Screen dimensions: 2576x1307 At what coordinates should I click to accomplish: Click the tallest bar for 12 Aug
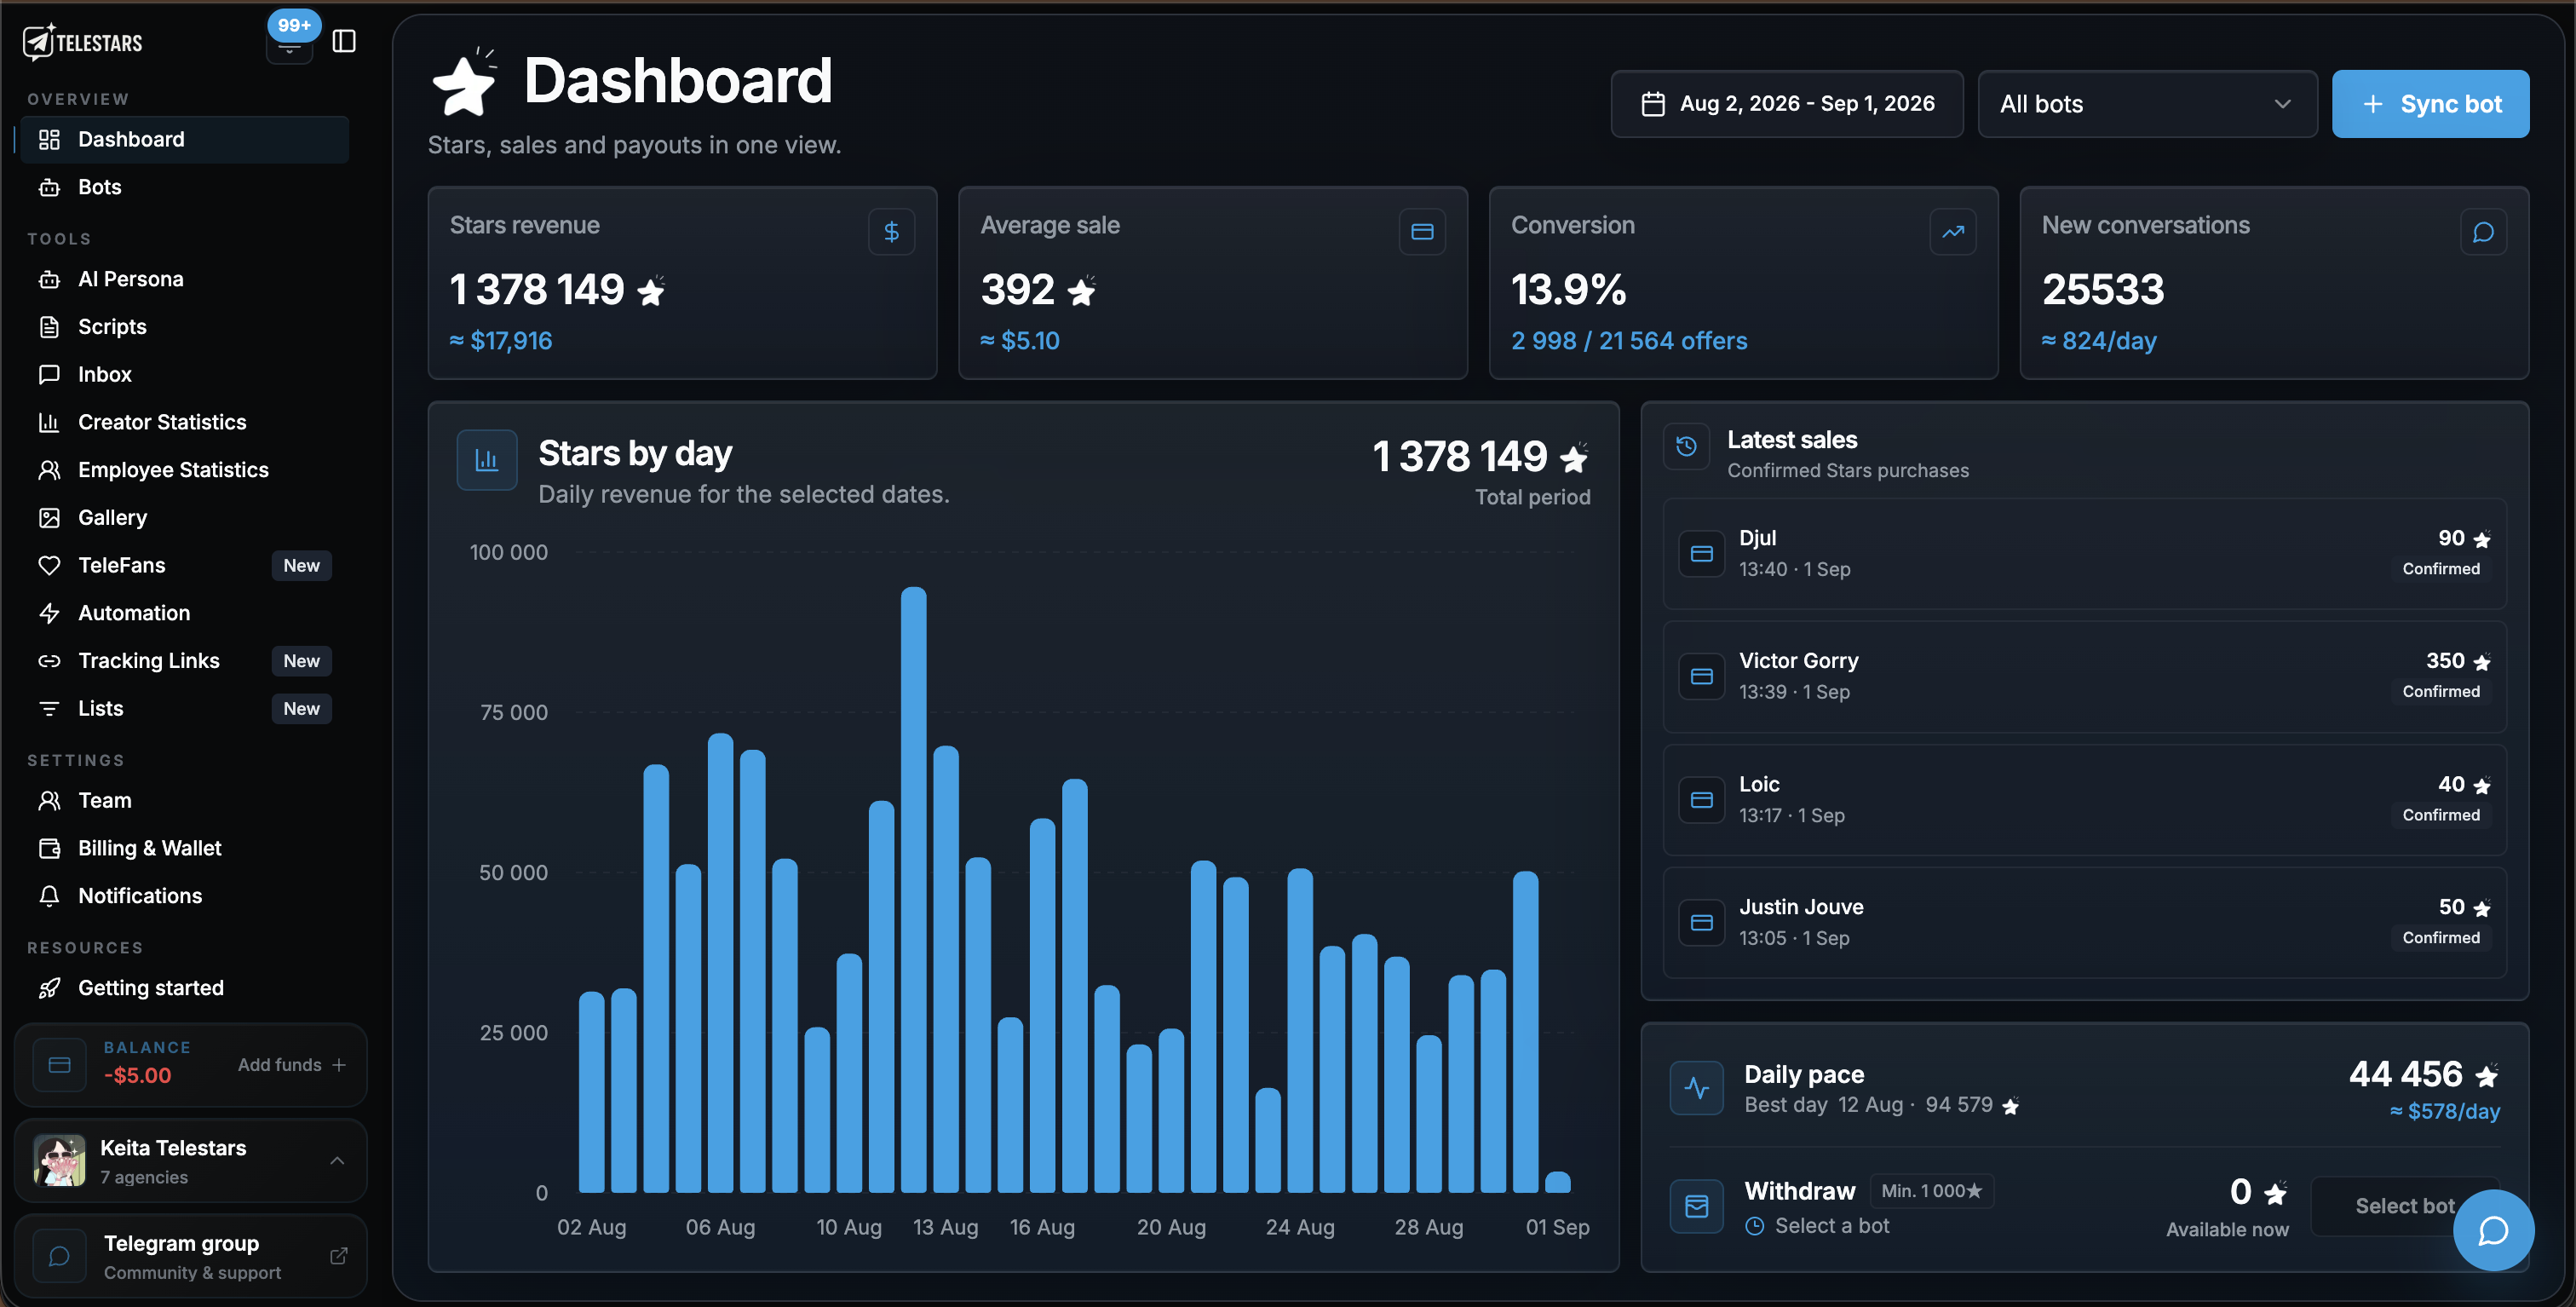[x=913, y=890]
